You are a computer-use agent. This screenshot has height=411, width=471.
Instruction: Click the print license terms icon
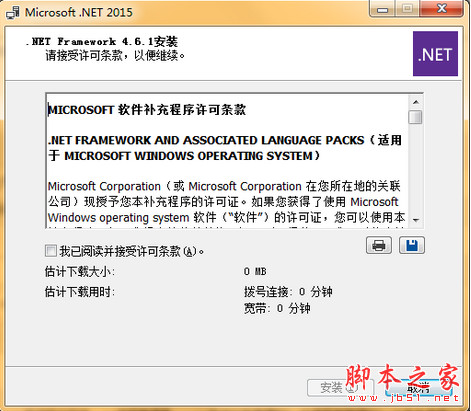(x=379, y=246)
